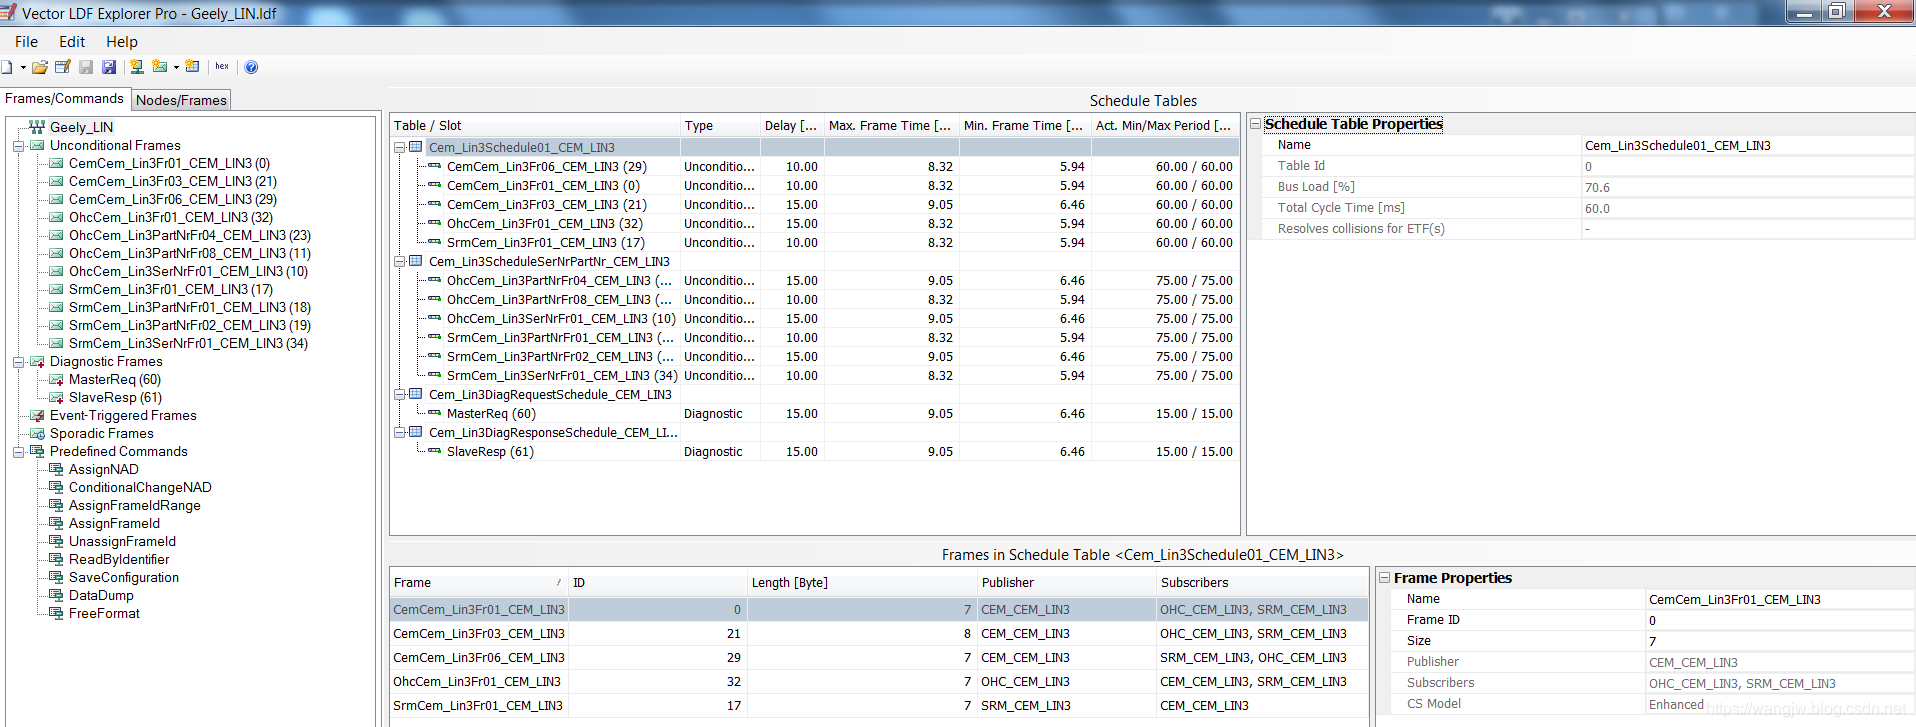The width and height of the screenshot is (1916, 727).
Task: Click the Diagnostic Frames folder icon
Action: (37, 361)
